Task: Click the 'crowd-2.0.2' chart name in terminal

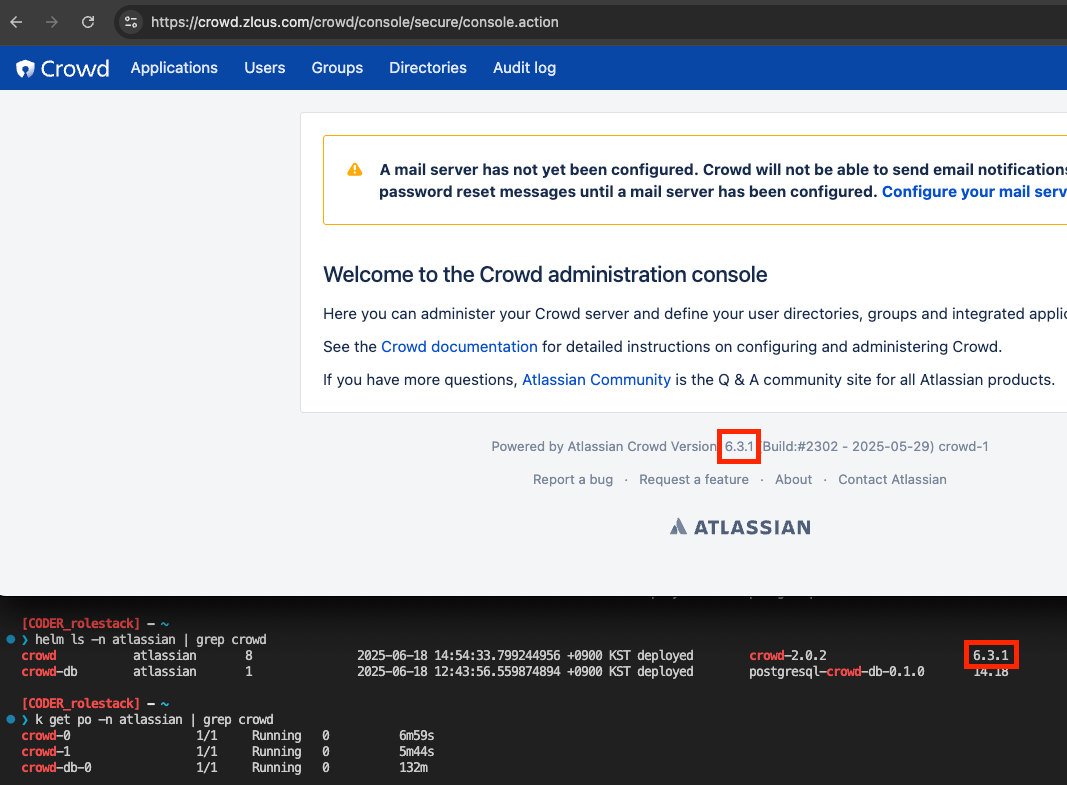Action: point(788,656)
